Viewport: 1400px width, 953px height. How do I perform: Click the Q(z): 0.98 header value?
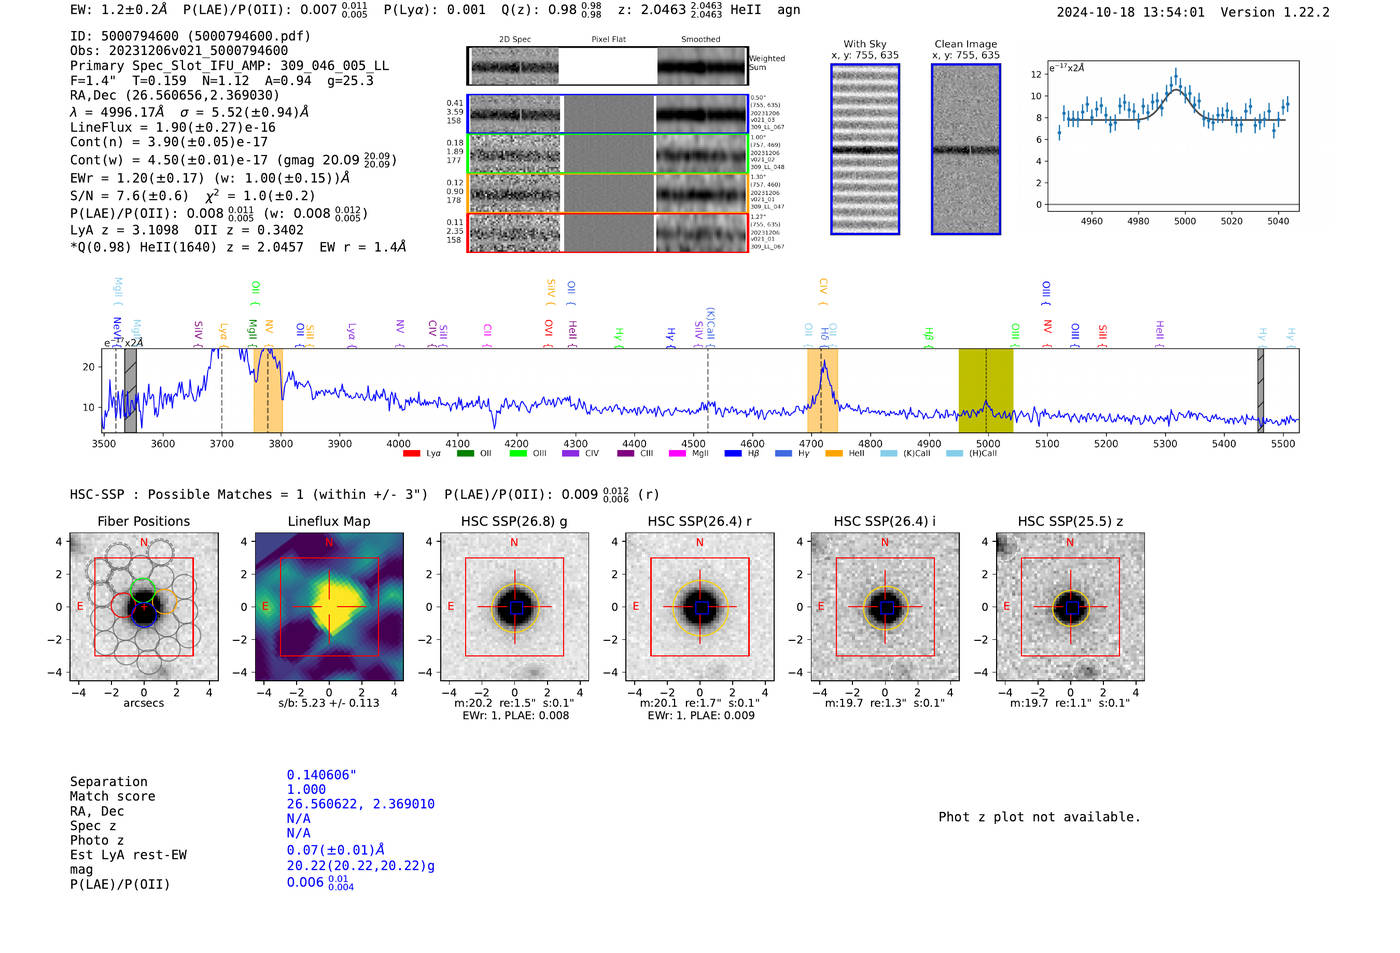[x=552, y=10]
